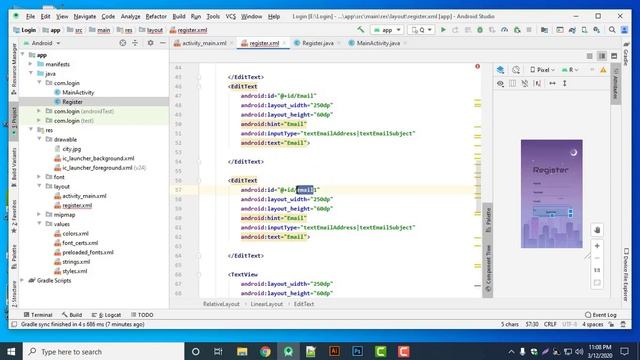Screen dimensions: 640x360
Task: Select city.jpg in drawable folder
Action: tap(71, 149)
